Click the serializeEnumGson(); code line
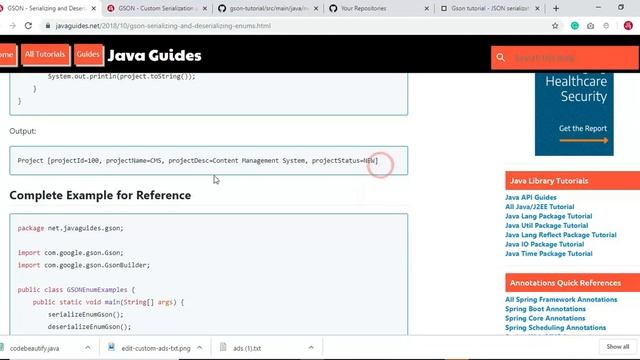 tap(85, 314)
